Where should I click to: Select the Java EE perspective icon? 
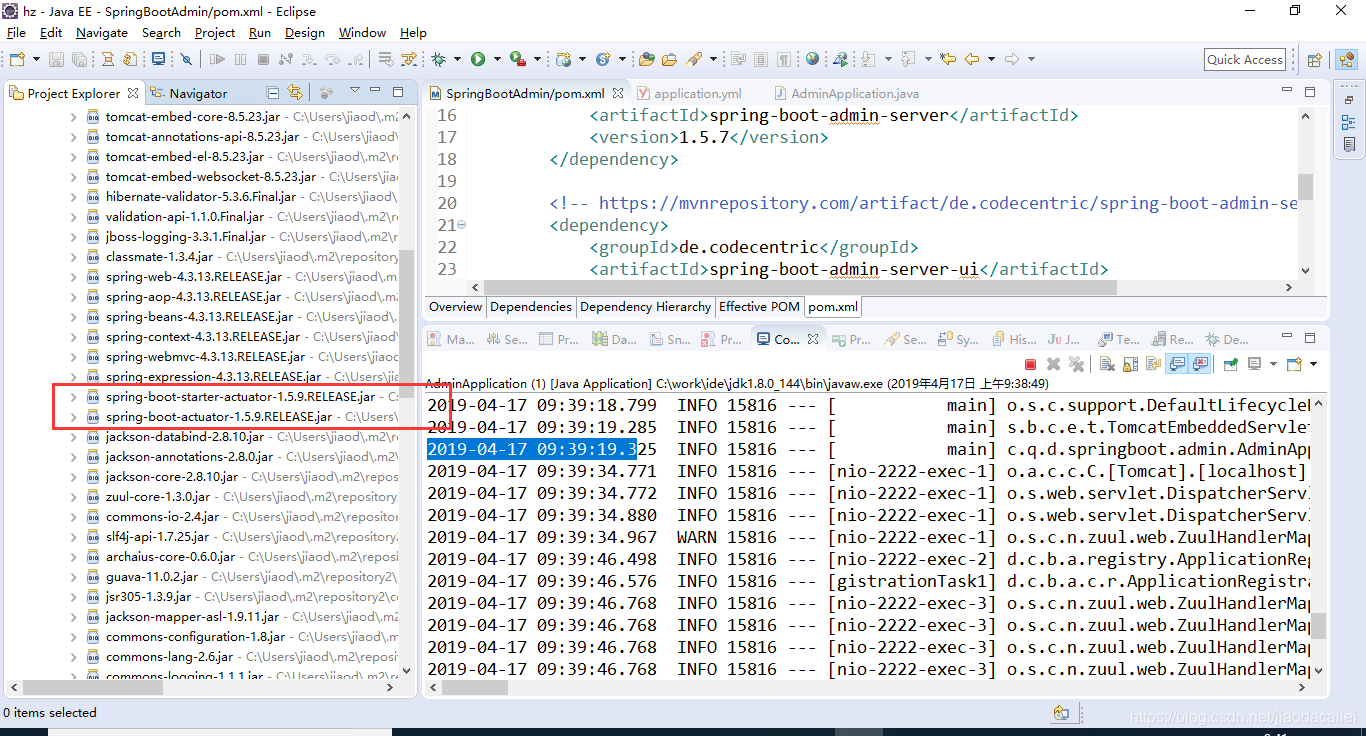pyautogui.click(x=1346, y=60)
